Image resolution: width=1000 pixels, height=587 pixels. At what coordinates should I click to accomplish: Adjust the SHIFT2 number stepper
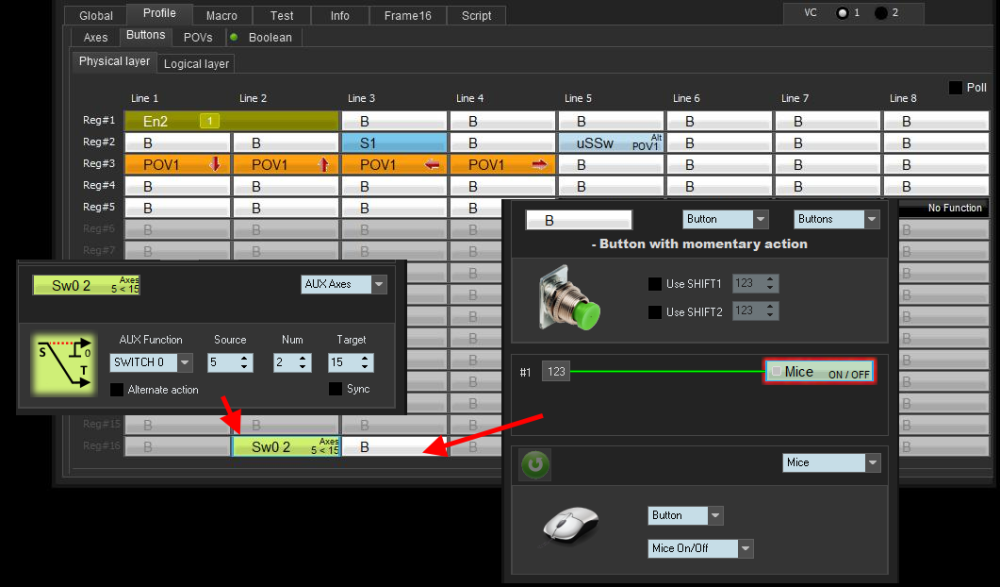pos(755,311)
